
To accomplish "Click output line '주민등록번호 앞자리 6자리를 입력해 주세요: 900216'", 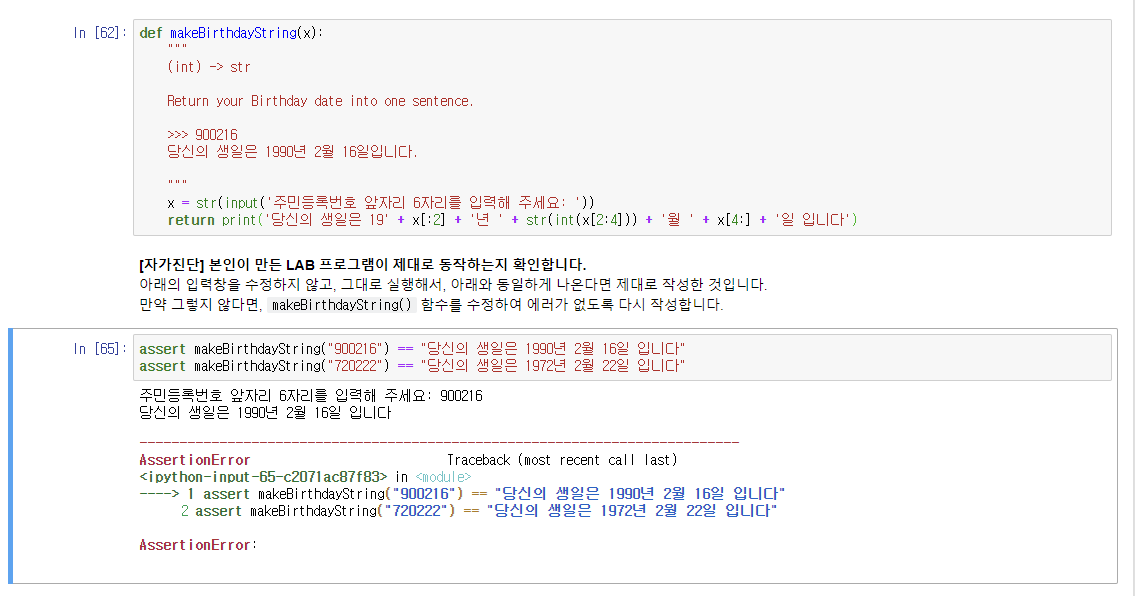I will click(x=311, y=395).
